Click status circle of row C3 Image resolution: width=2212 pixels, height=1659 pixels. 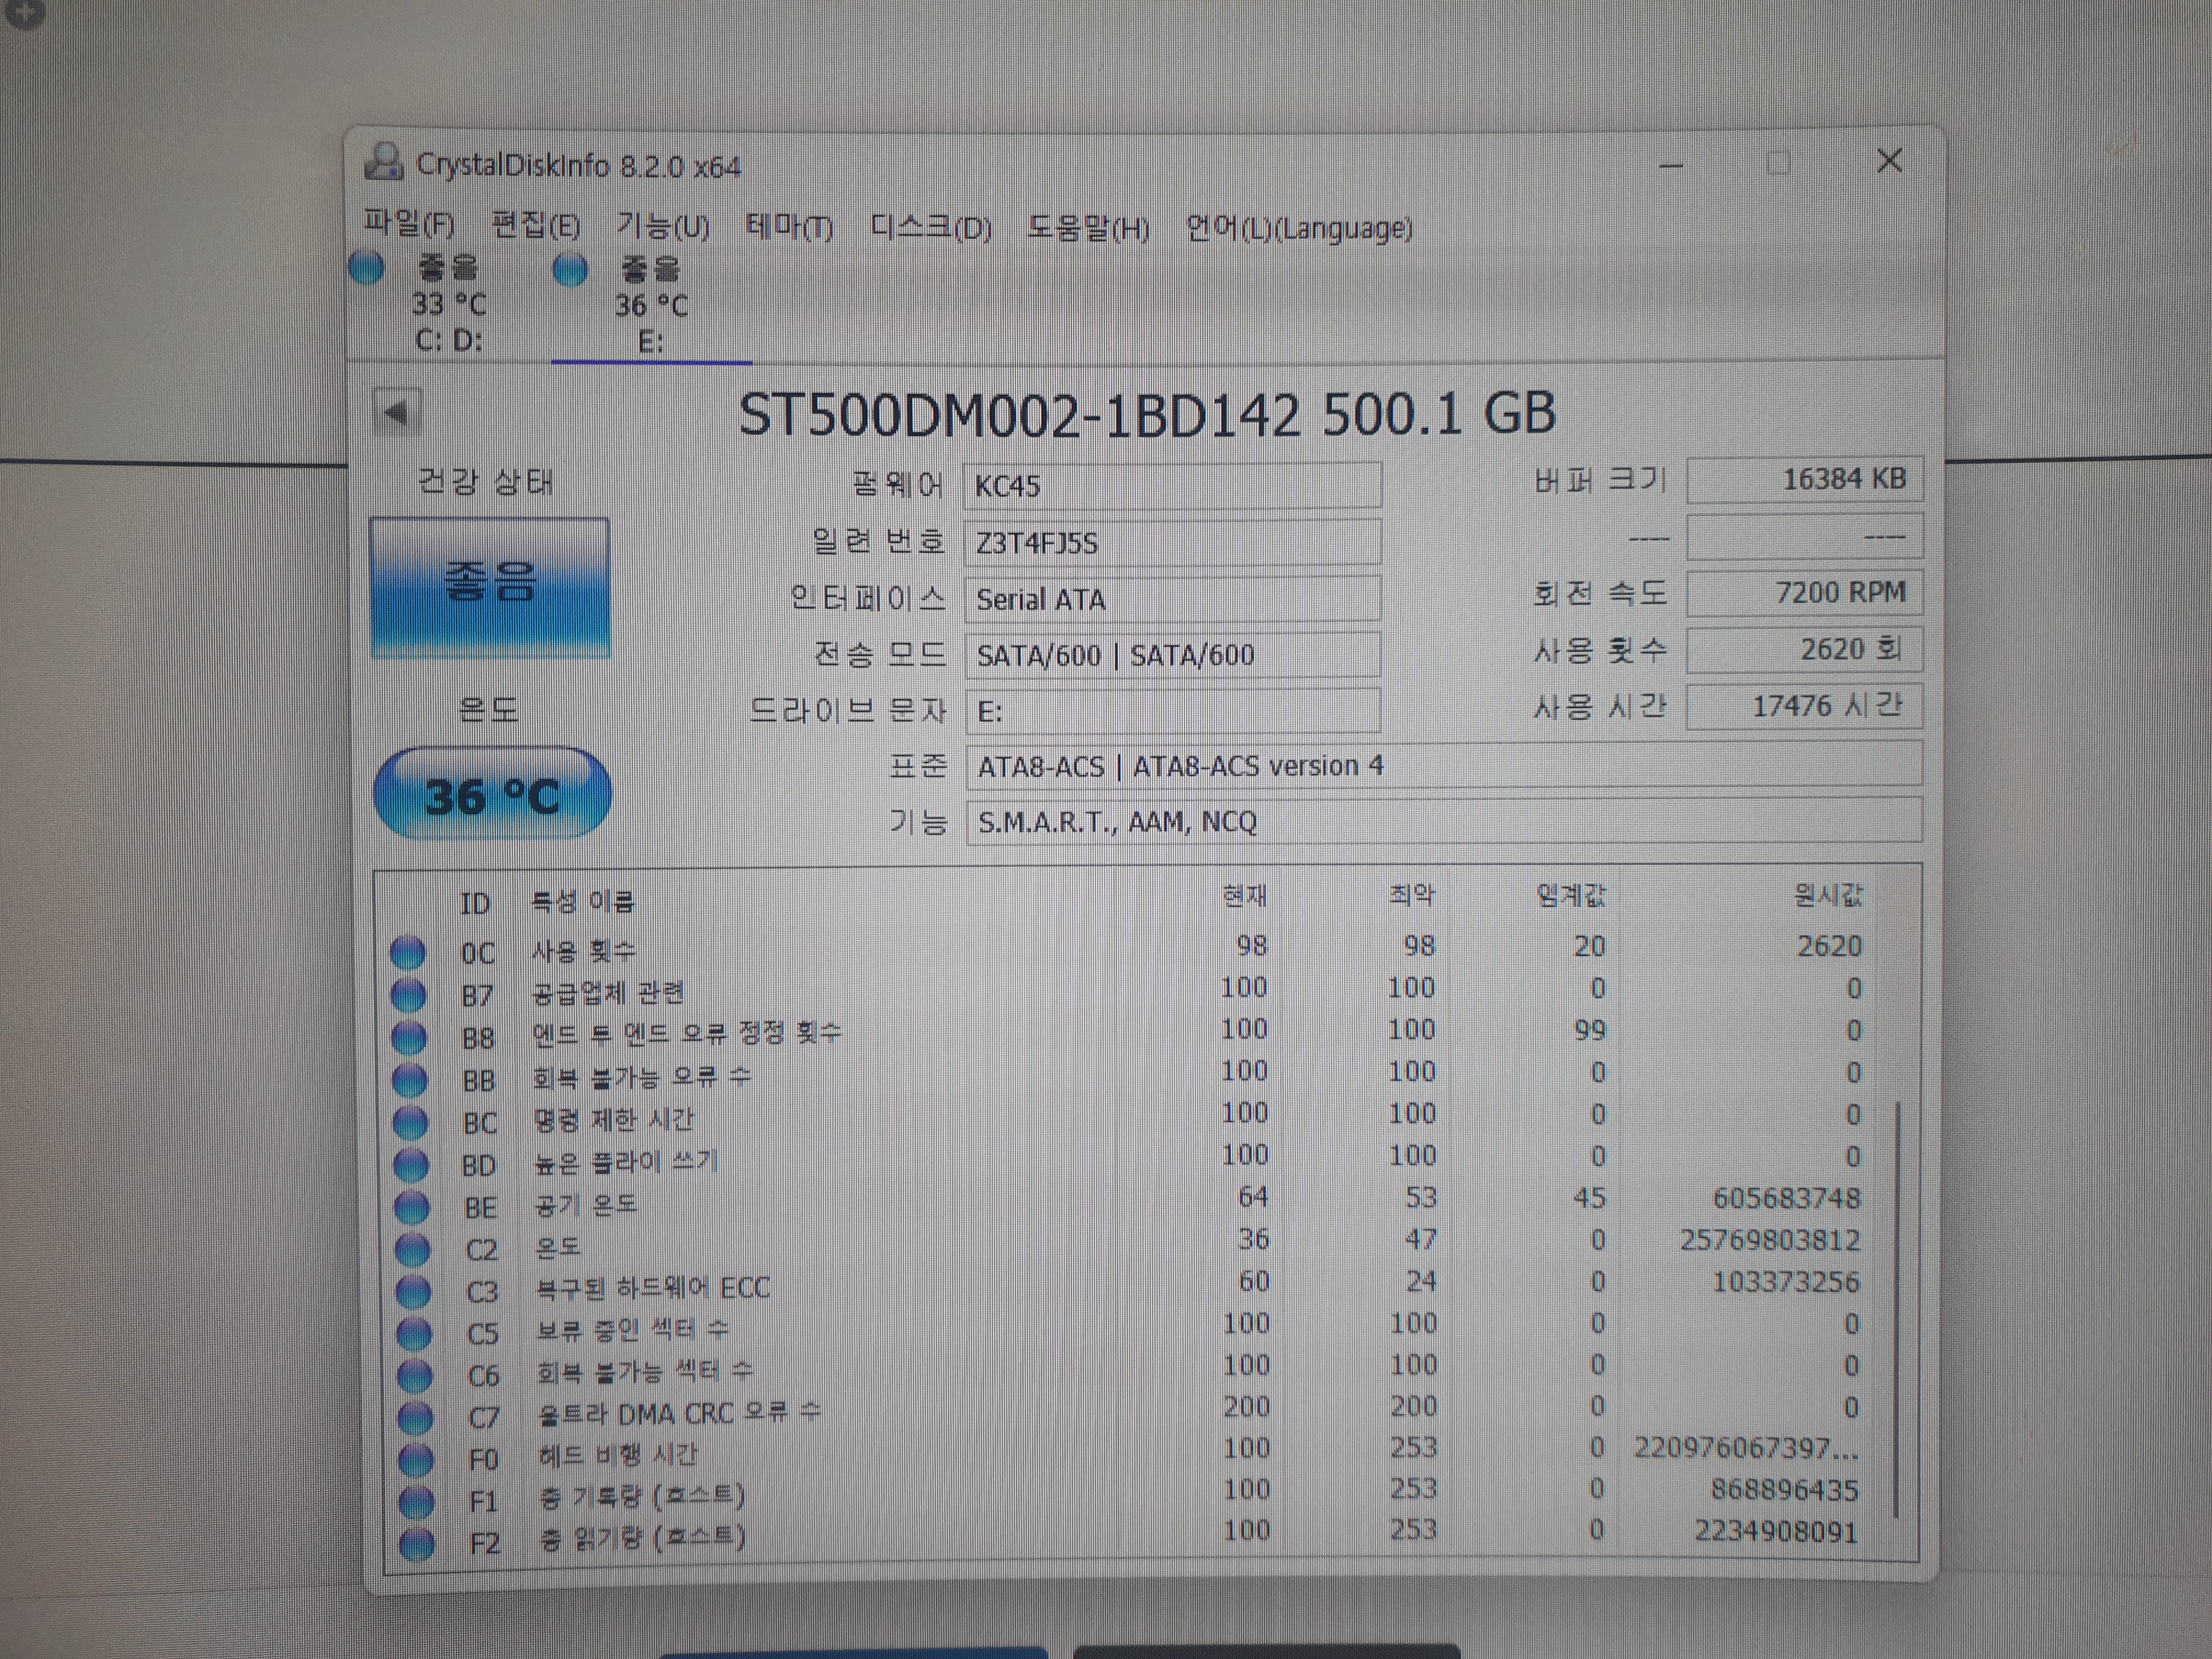(413, 1291)
